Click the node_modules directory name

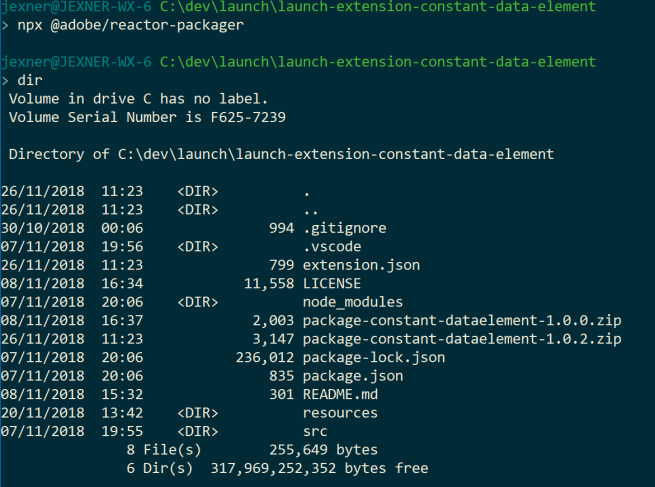[352, 302]
